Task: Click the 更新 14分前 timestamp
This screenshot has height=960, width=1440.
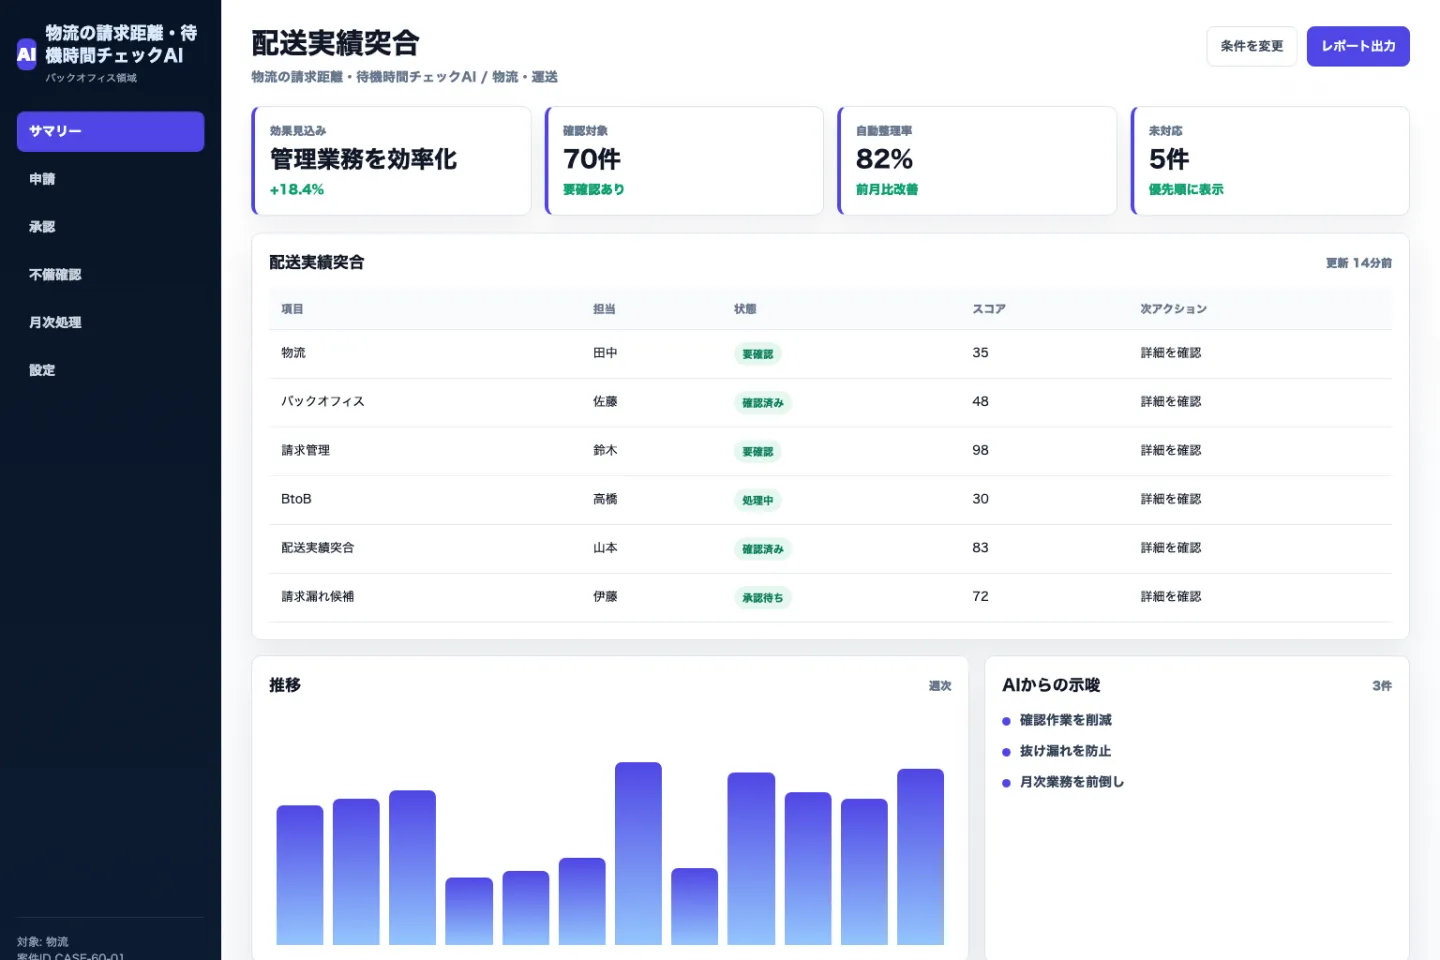Action: 1359,263
